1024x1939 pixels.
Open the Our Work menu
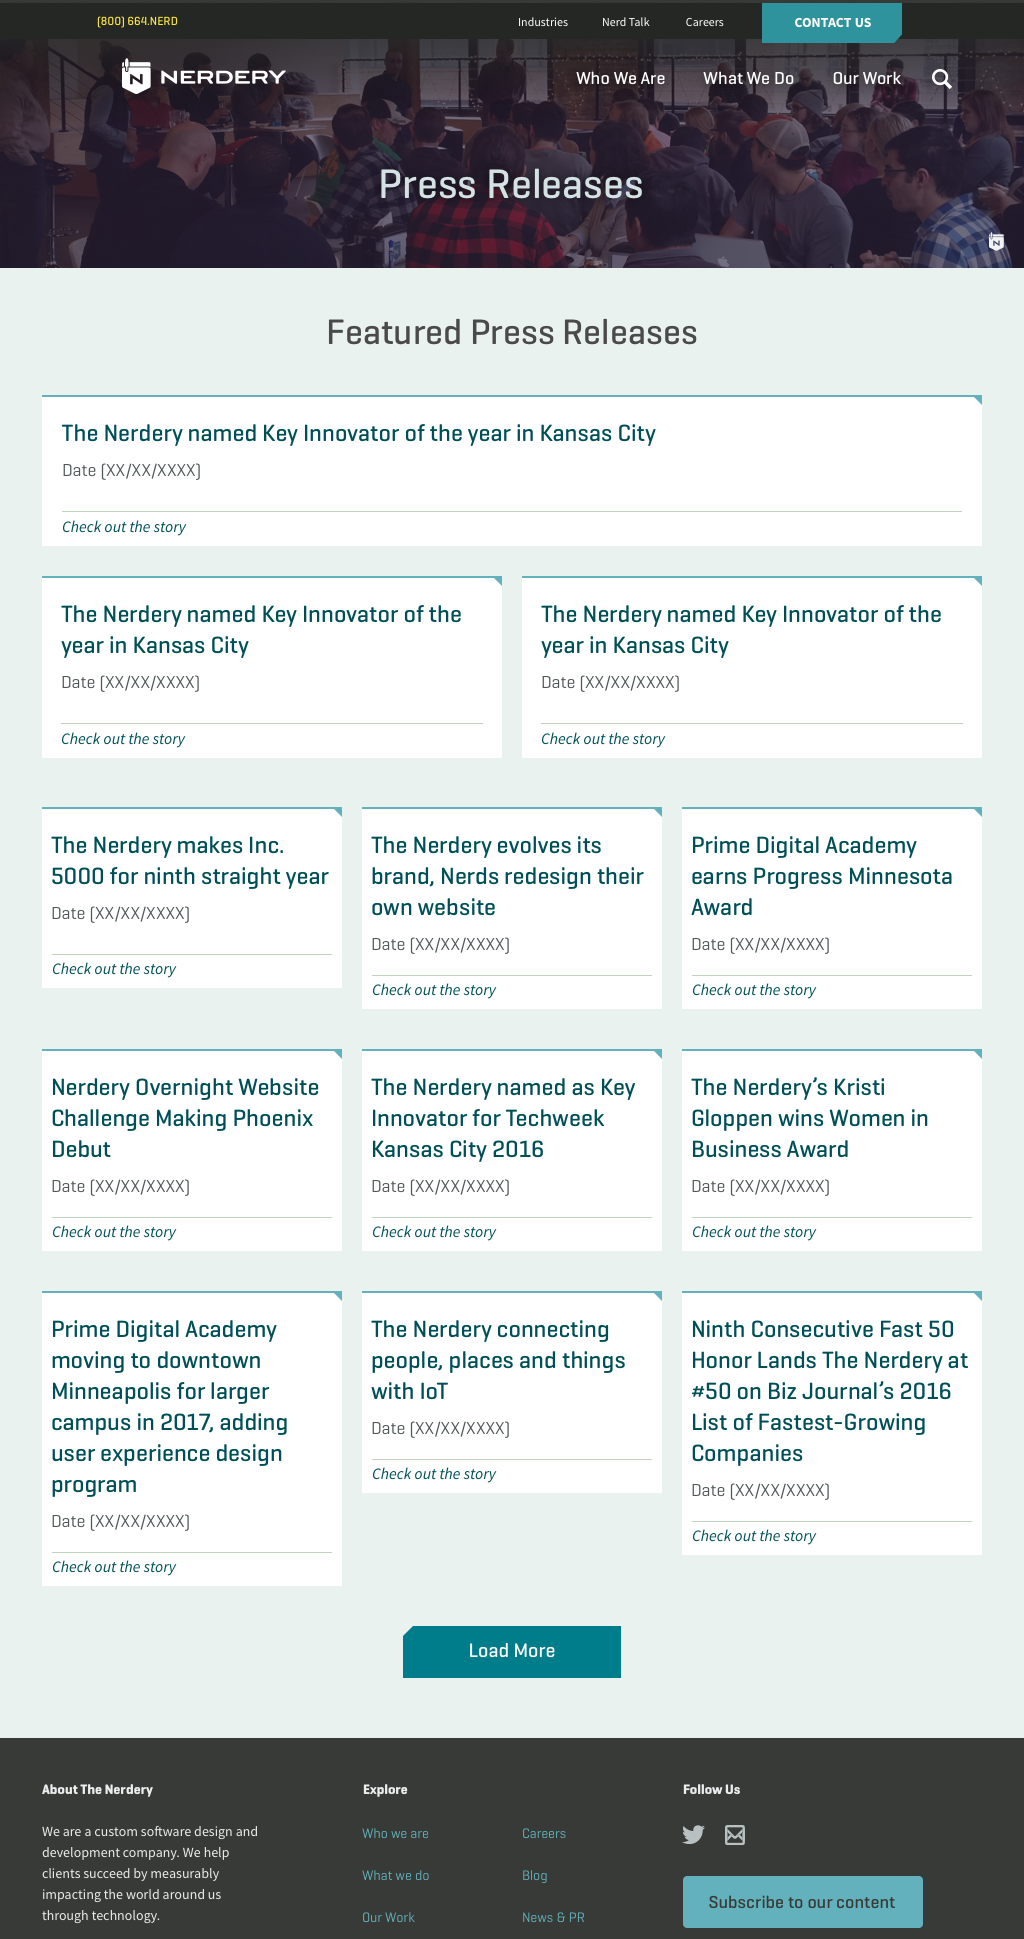click(x=867, y=78)
